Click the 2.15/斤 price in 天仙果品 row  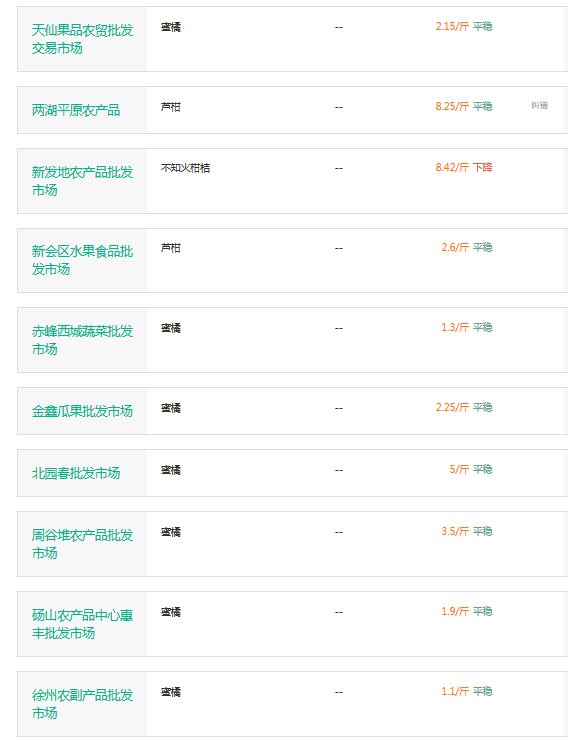pyautogui.click(x=452, y=26)
